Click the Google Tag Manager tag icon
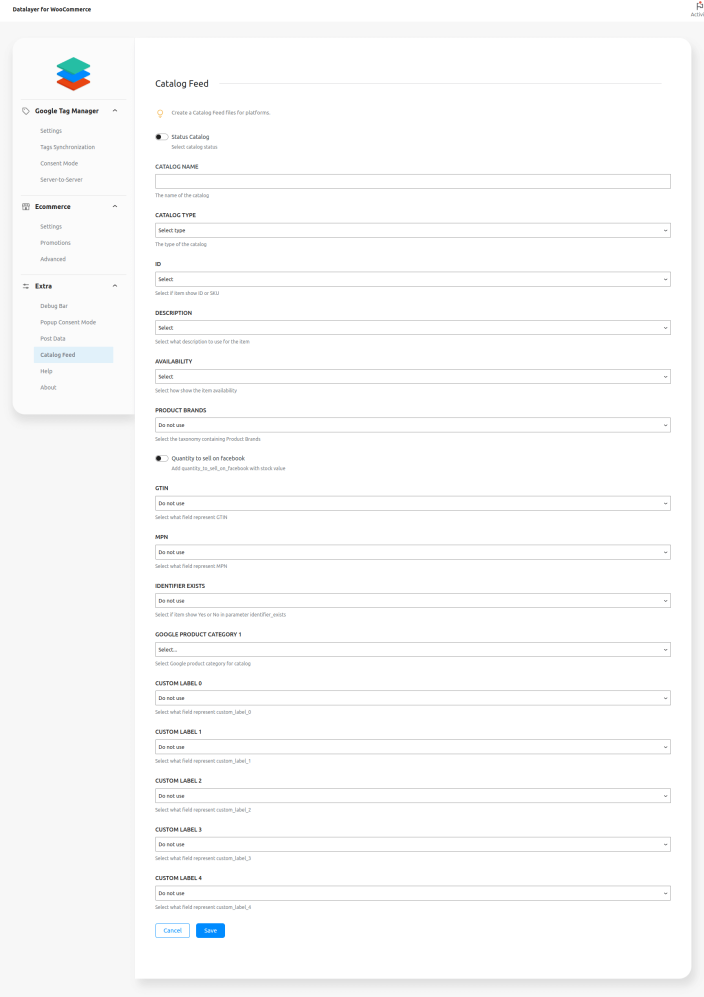The width and height of the screenshot is (704, 997). tap(26, 111)
